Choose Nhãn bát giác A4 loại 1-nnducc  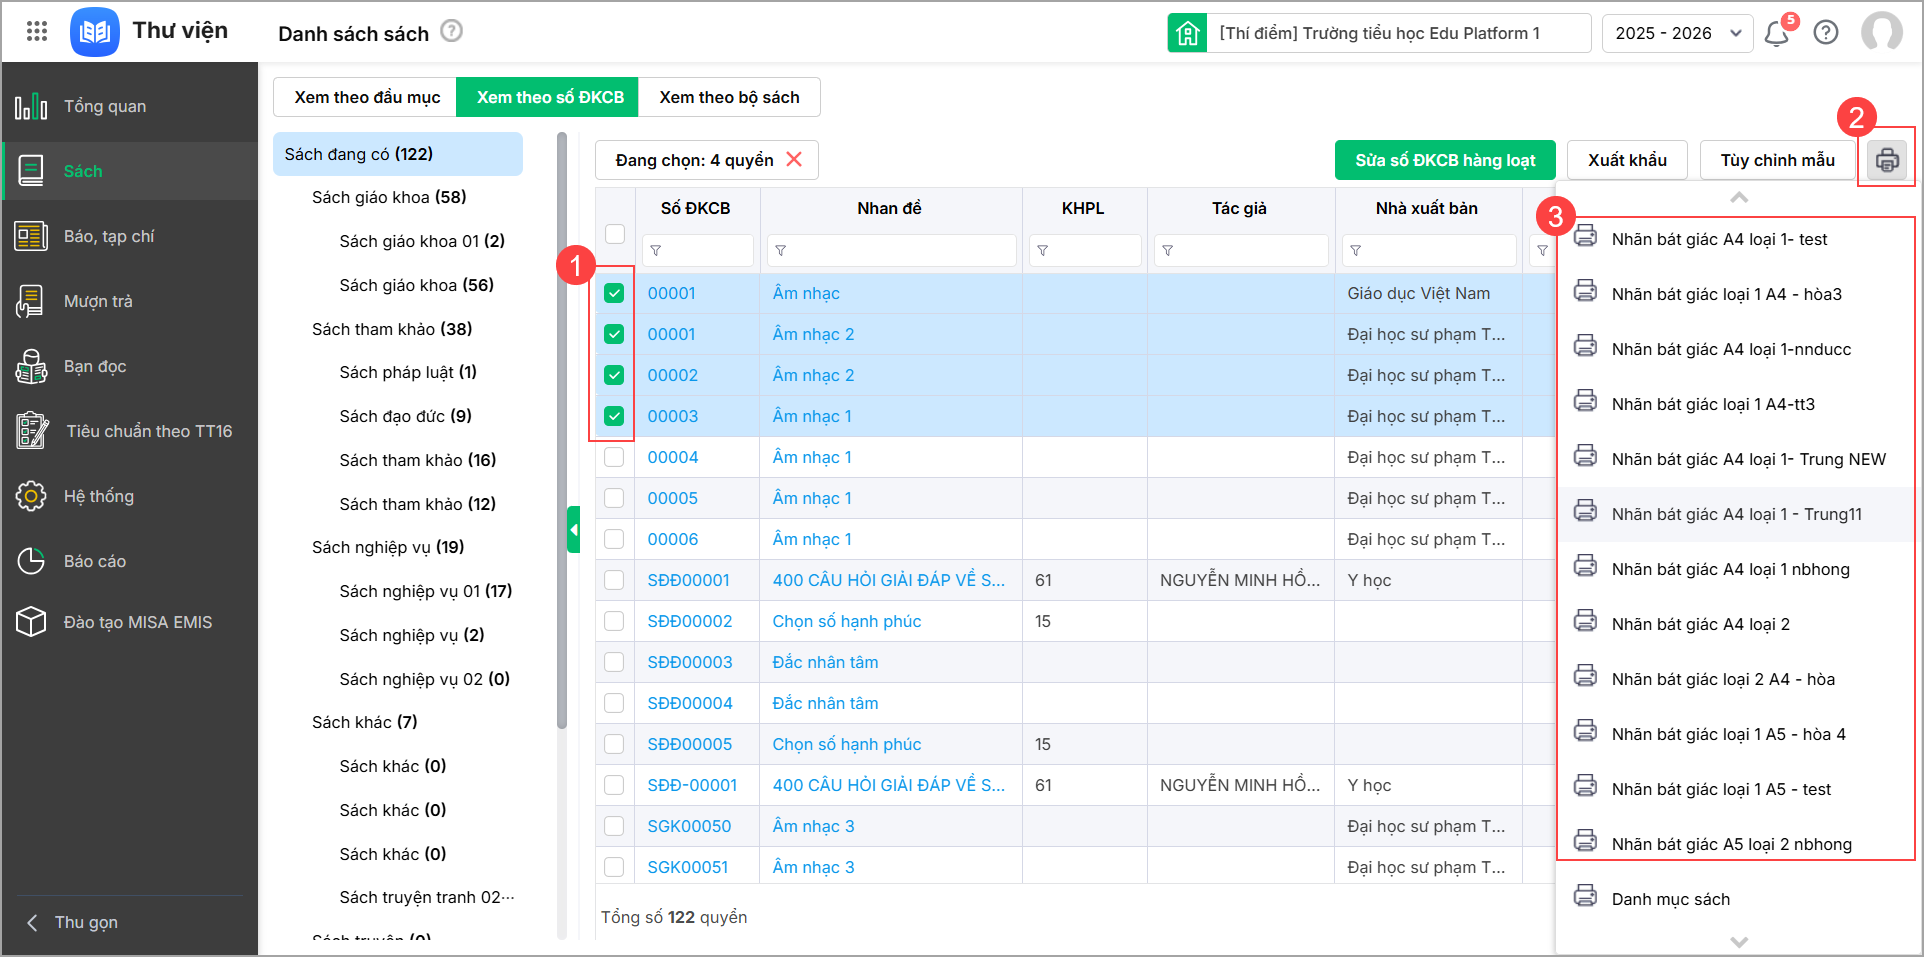pyautogui.click(x=1735, y=349)
